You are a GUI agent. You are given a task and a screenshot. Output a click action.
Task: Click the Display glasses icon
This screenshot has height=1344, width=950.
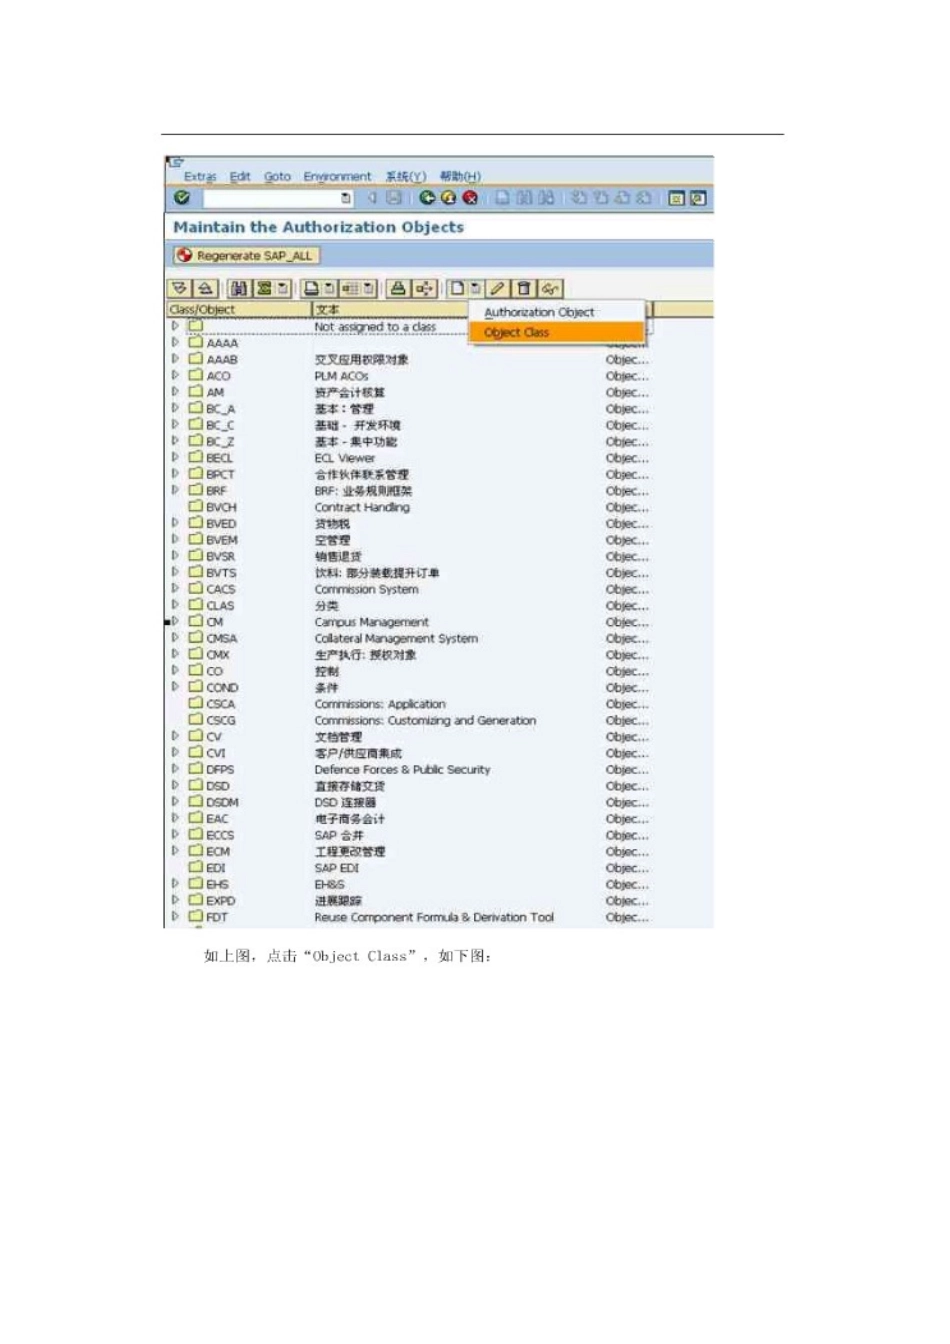click(x=549, y=288)
